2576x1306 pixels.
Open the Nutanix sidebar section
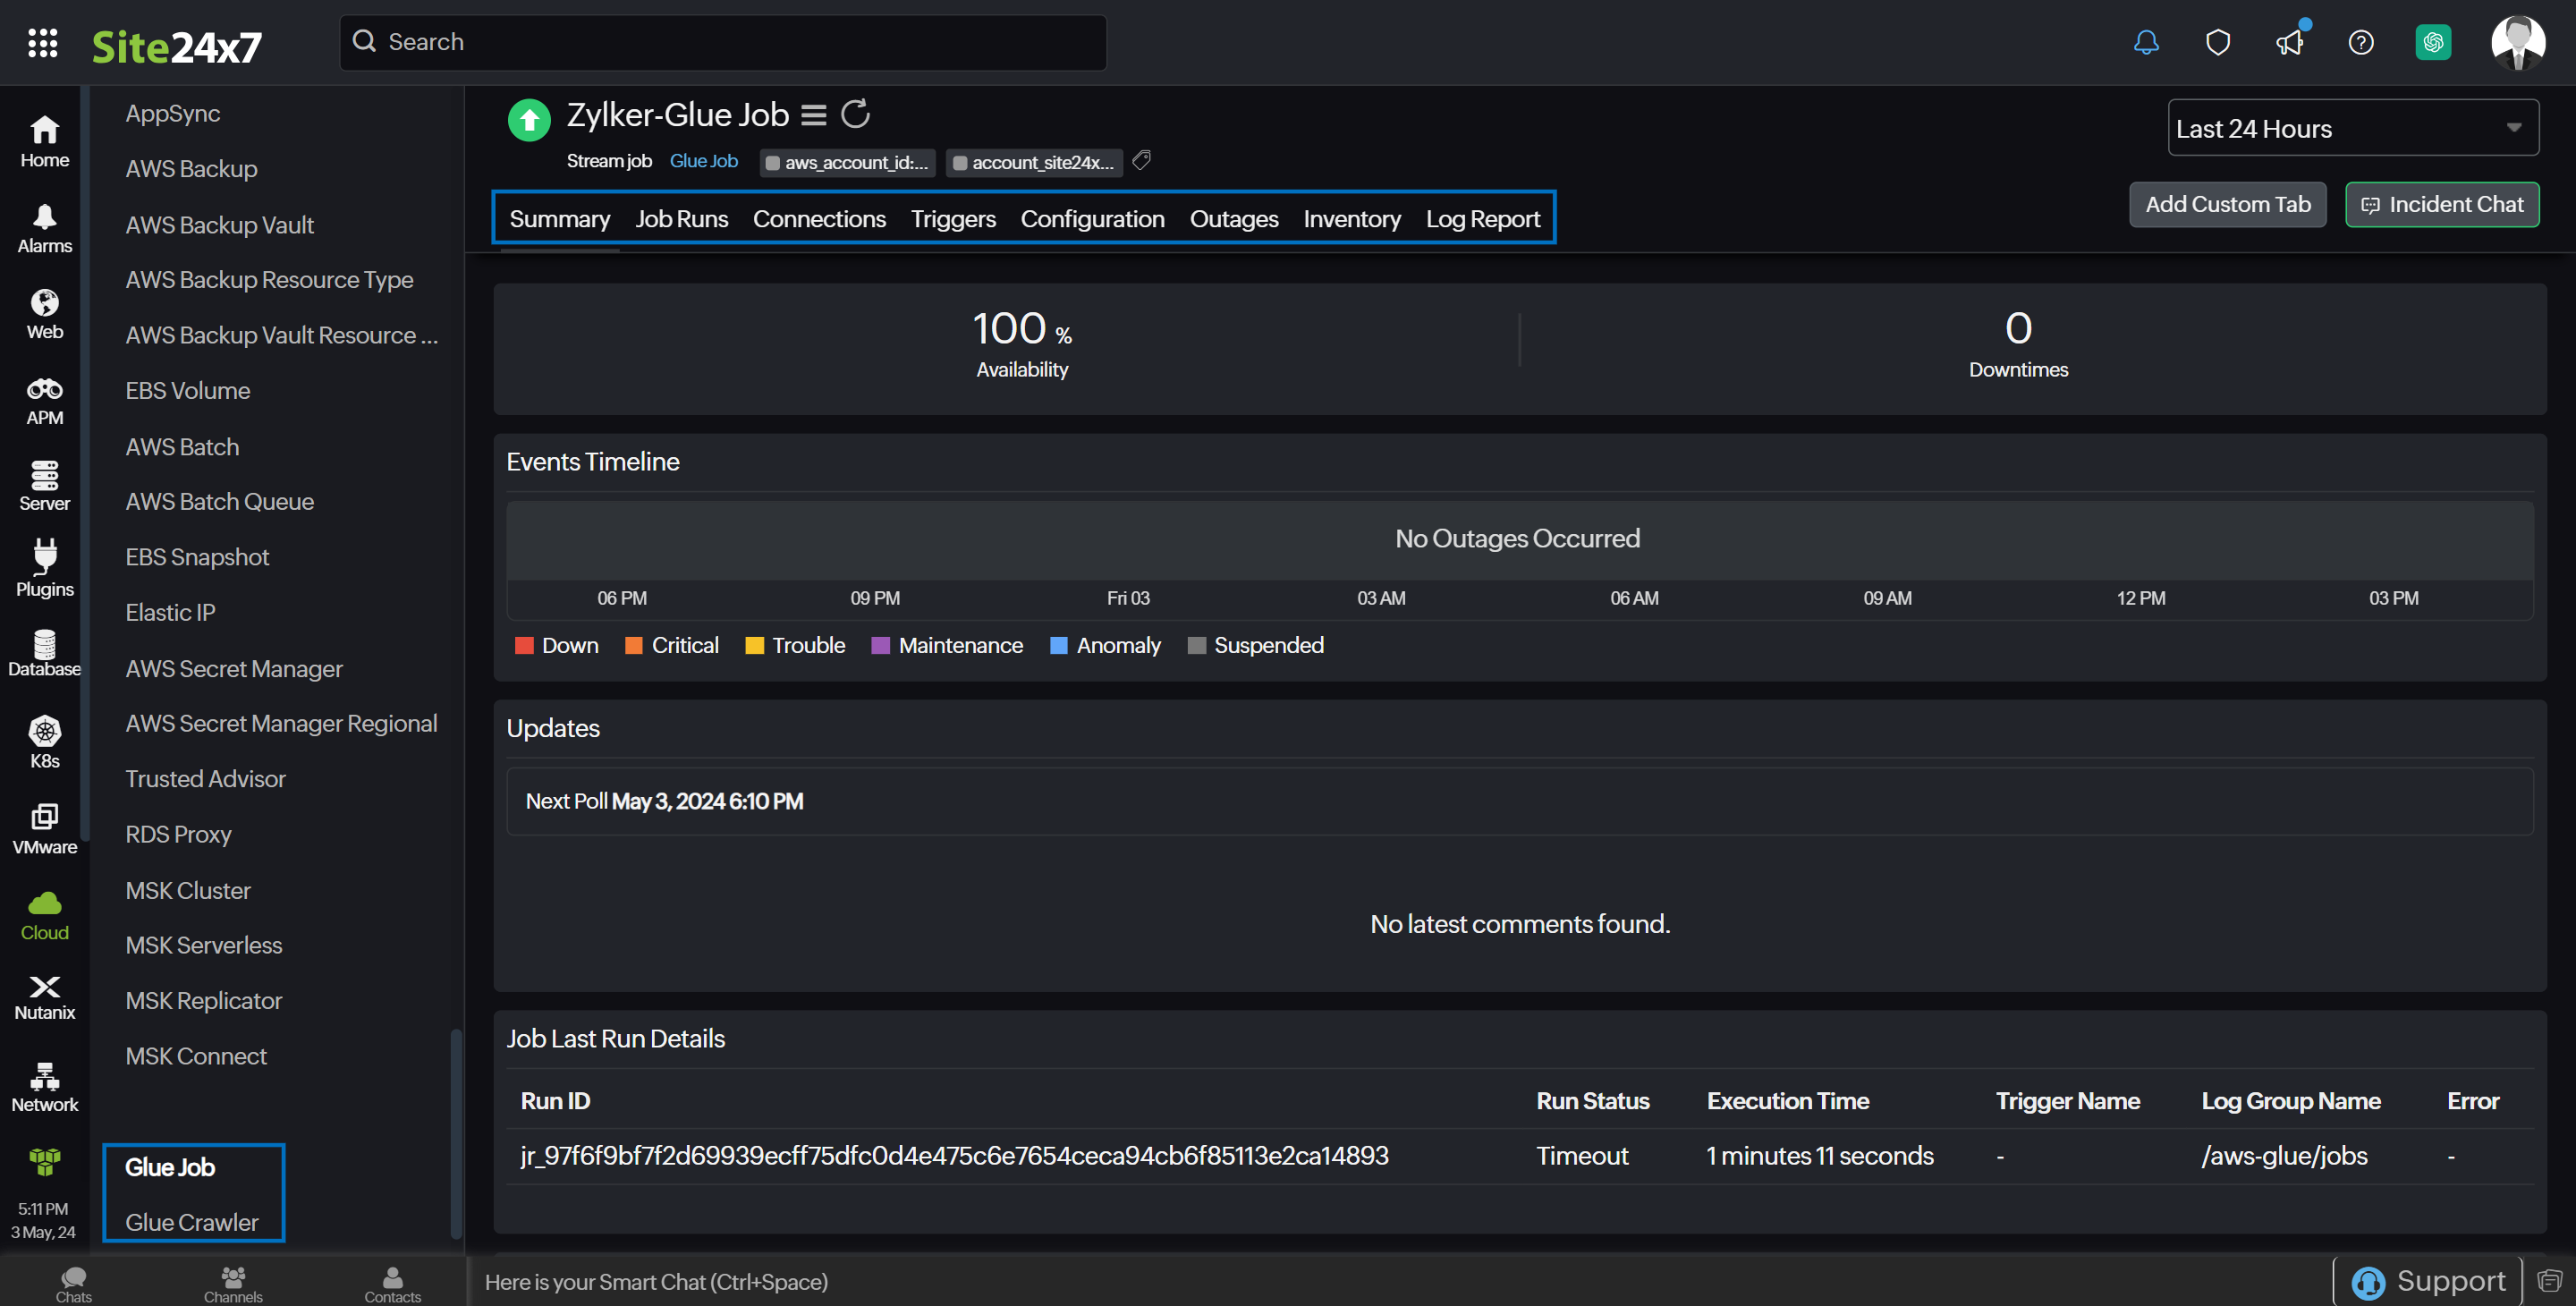click(x=44, y=997)
